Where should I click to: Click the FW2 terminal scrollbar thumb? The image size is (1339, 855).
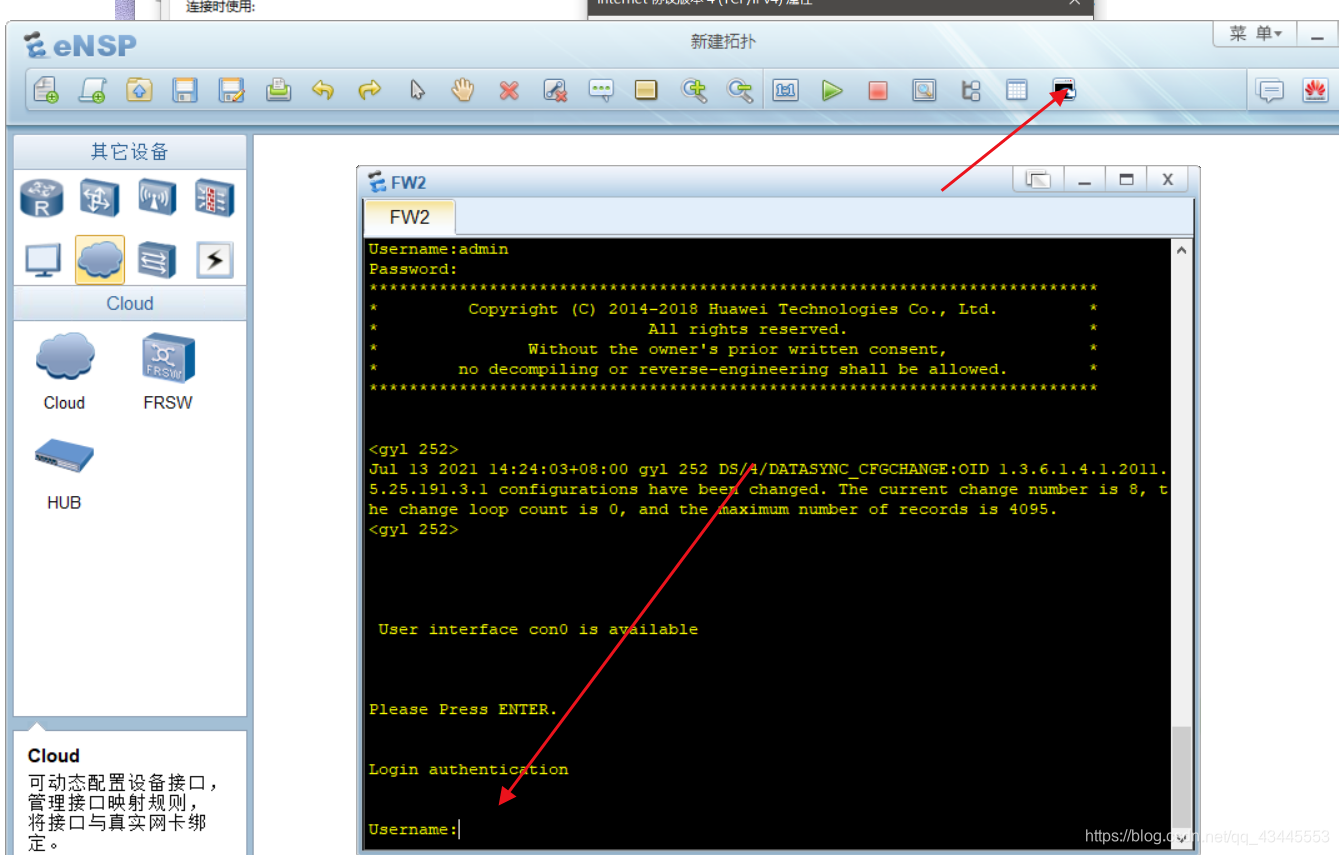(x=1182, y=775)
